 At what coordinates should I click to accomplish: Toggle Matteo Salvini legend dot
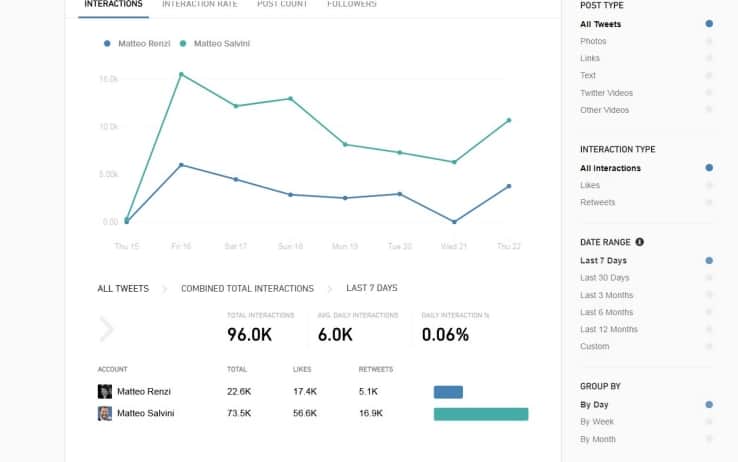point(186,44)
